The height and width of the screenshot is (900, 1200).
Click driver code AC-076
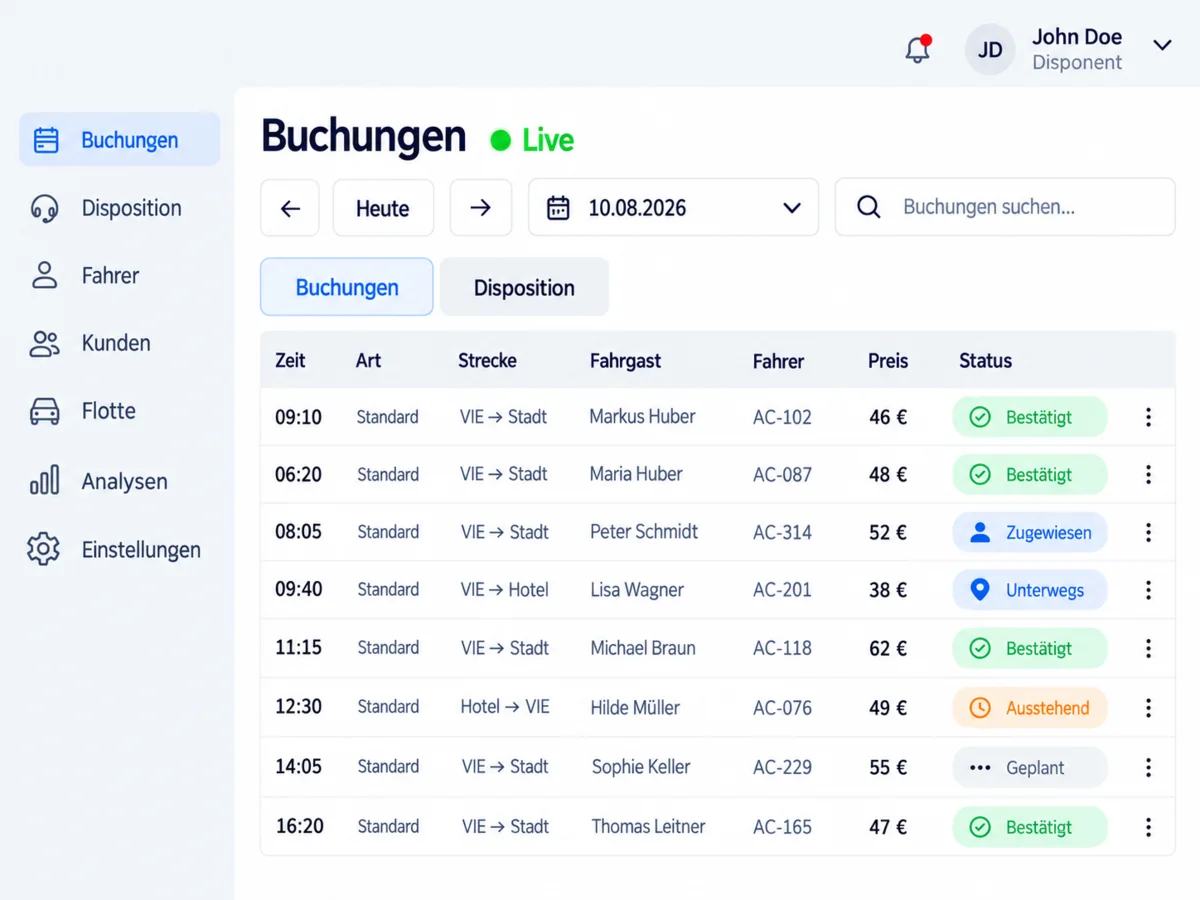pos(782,708)
